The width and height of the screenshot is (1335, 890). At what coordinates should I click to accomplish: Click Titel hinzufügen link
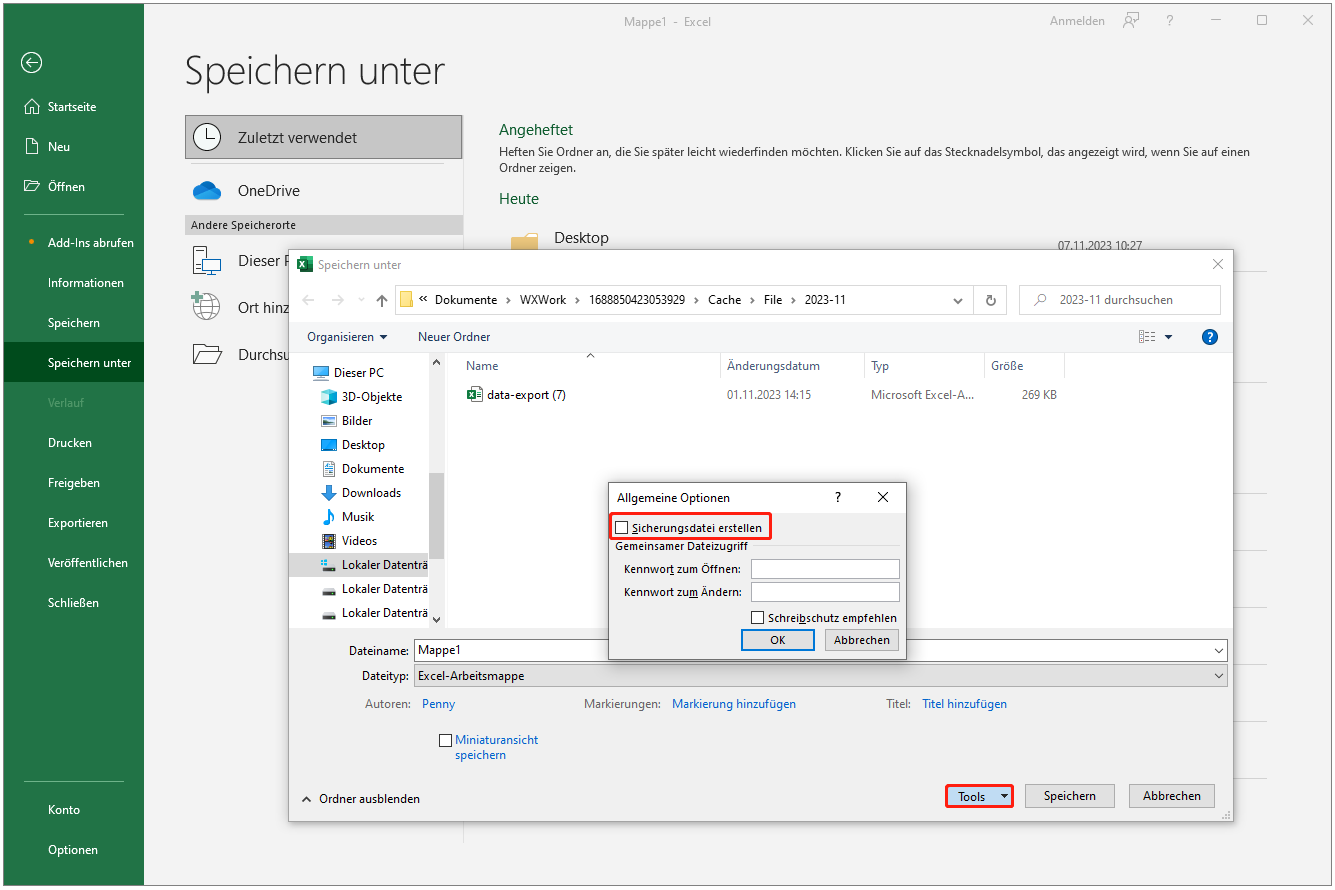coord(964,704)
